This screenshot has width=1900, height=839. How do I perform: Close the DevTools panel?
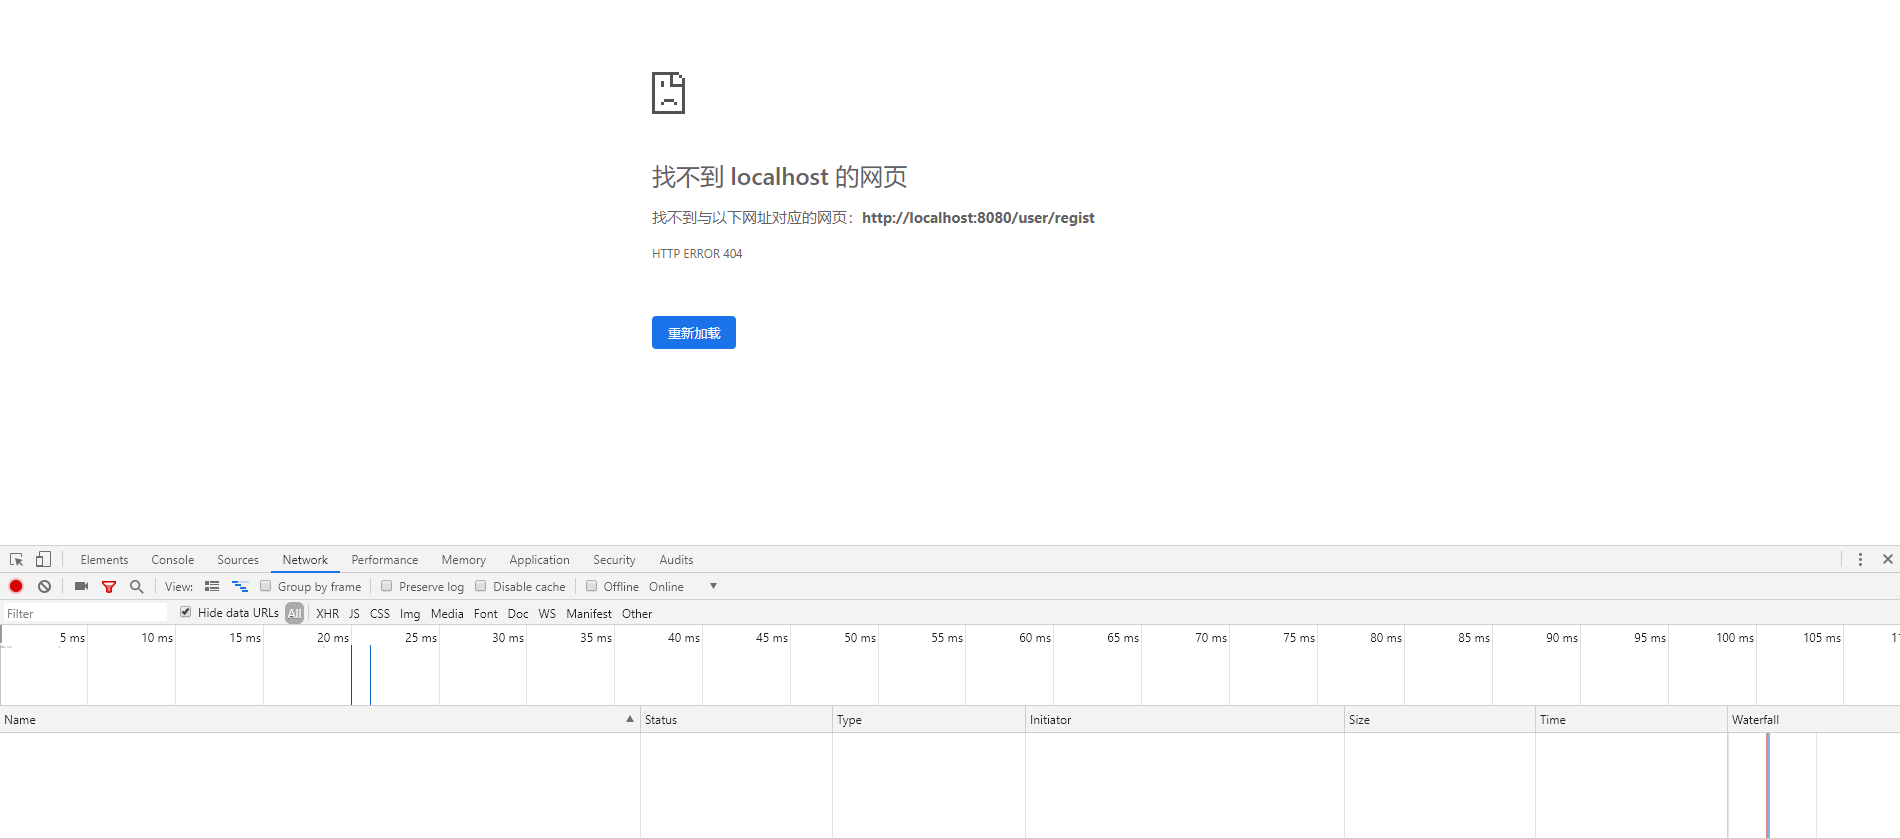(1888, 559)
